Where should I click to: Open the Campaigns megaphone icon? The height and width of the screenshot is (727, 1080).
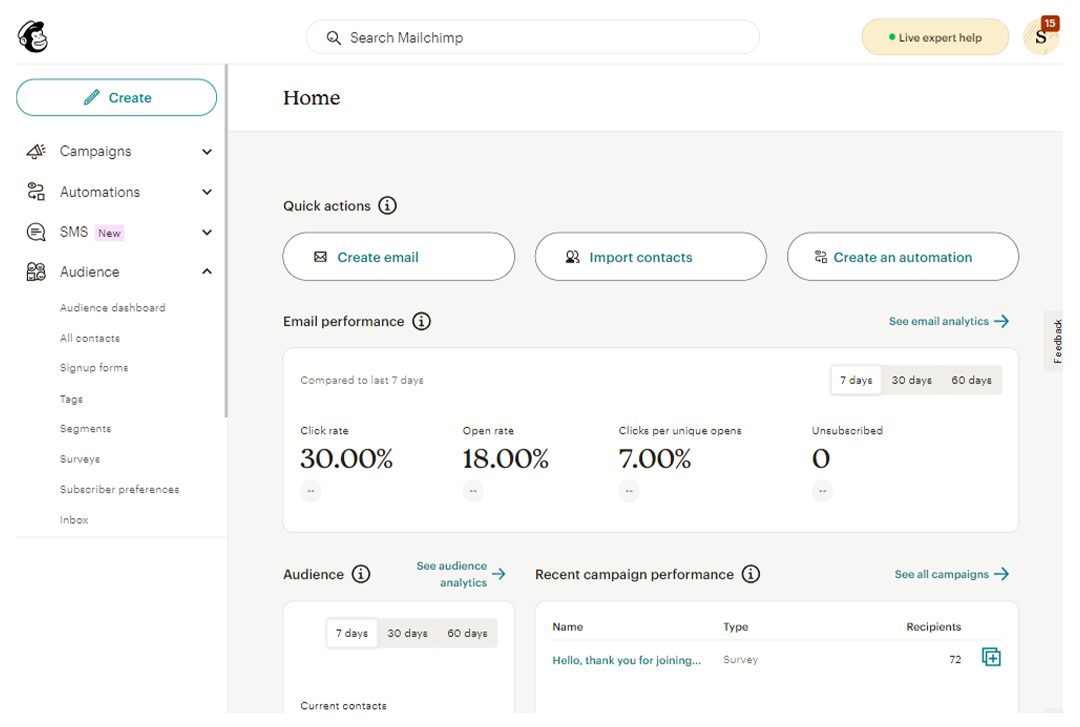pyautogui.click(x=36, y=151)
